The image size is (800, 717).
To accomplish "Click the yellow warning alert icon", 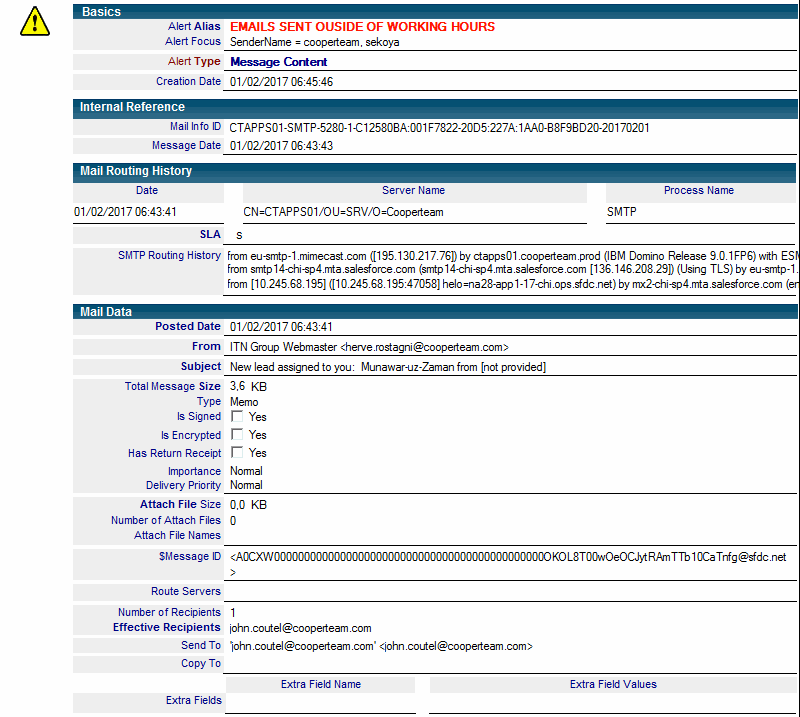I will pyautogui.click(x=35, y=21).
